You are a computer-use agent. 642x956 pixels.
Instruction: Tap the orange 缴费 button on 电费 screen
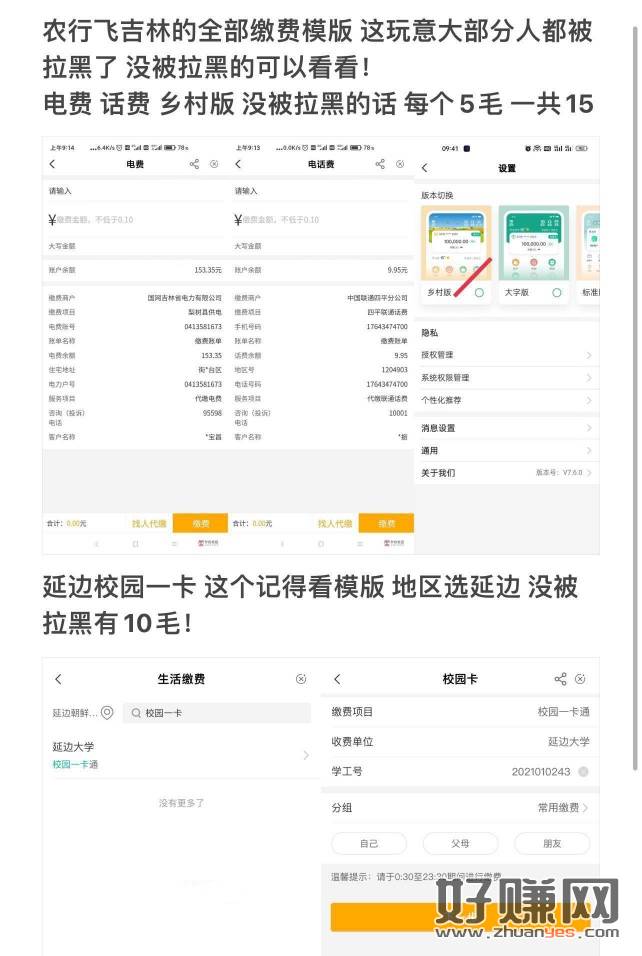pyautogui.click(x=201, y=523)
